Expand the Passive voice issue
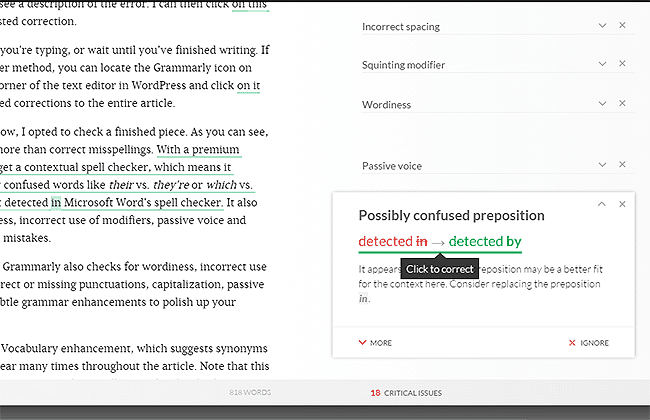 point(602,165)
